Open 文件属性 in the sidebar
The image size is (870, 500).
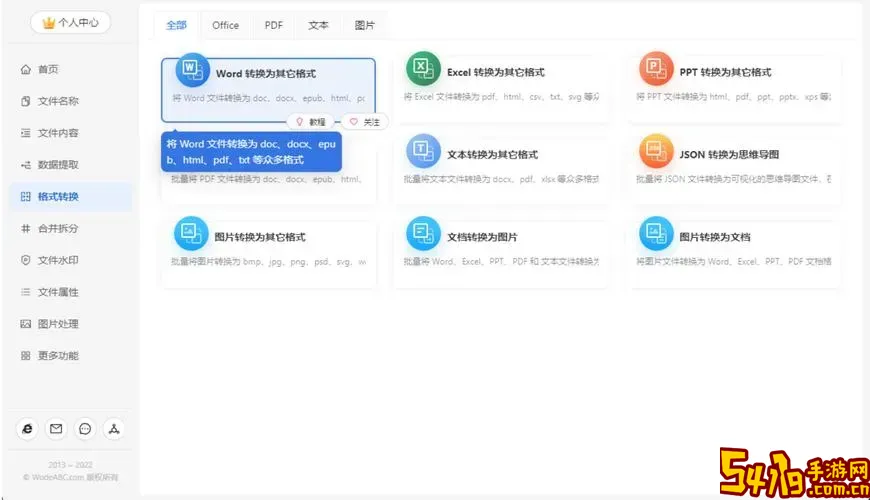[x=70, y=292]
